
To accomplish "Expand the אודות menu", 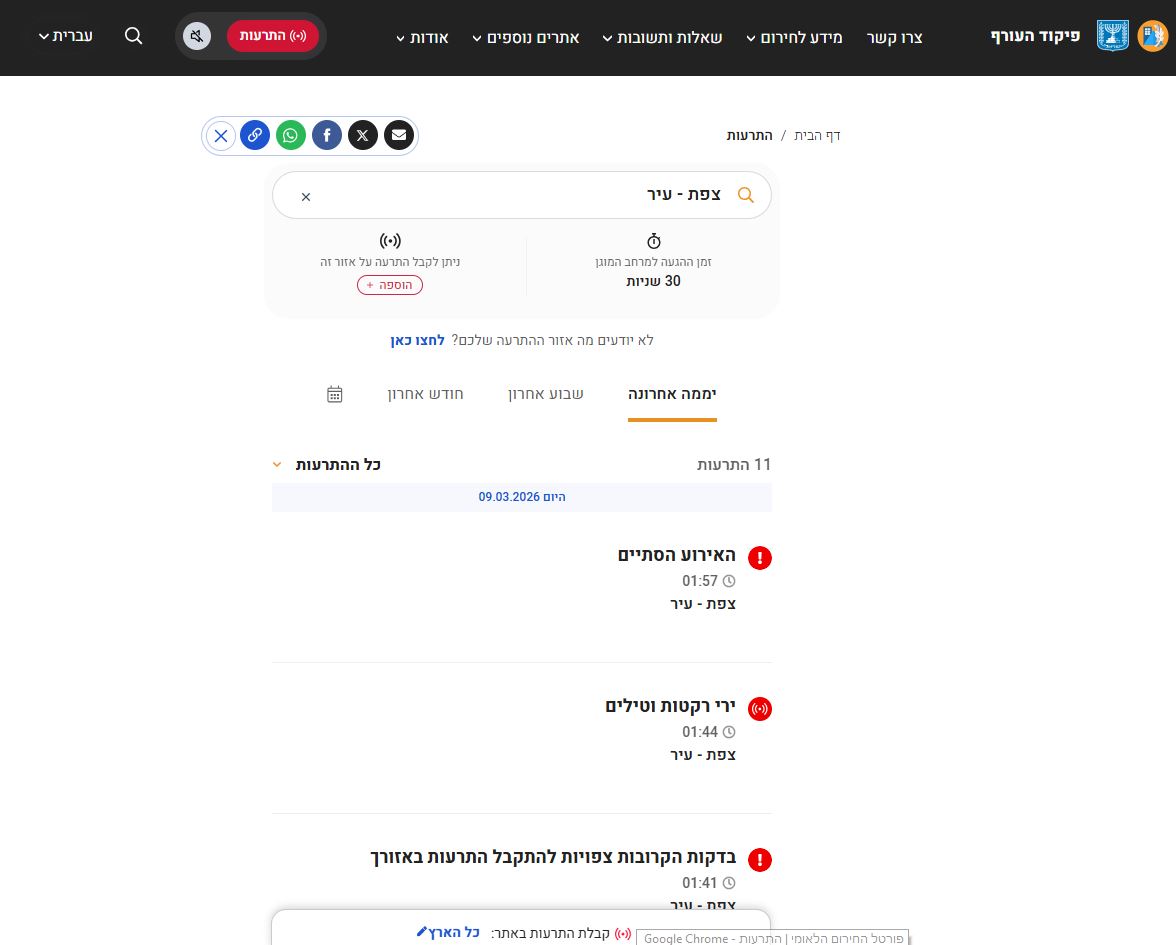I will [x=422, y=38].
